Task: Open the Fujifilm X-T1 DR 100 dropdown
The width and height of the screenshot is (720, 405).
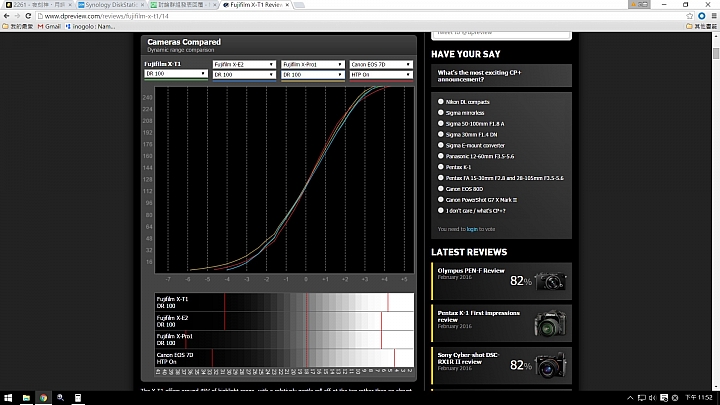Action: [176, 73]
